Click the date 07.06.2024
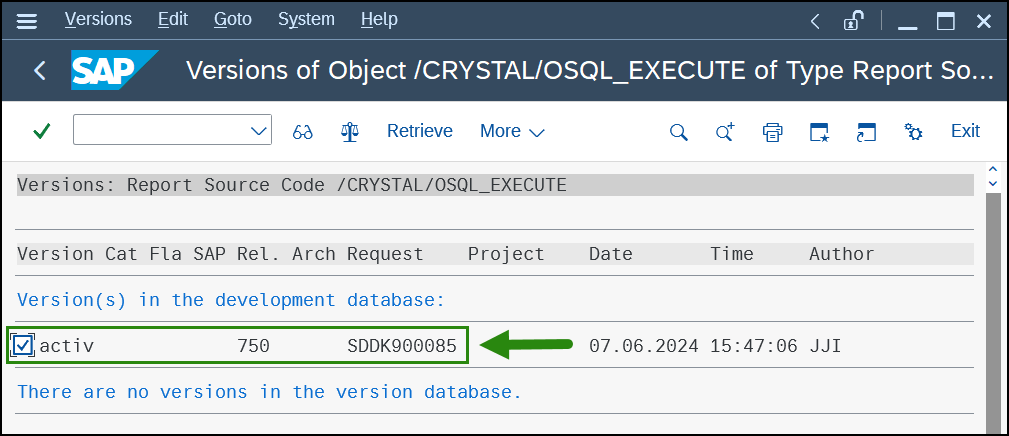 click(x=643, y=346)
